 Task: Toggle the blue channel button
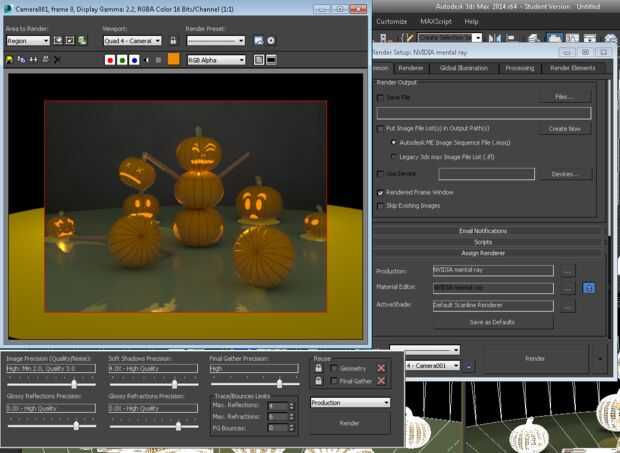coord(134,60)
